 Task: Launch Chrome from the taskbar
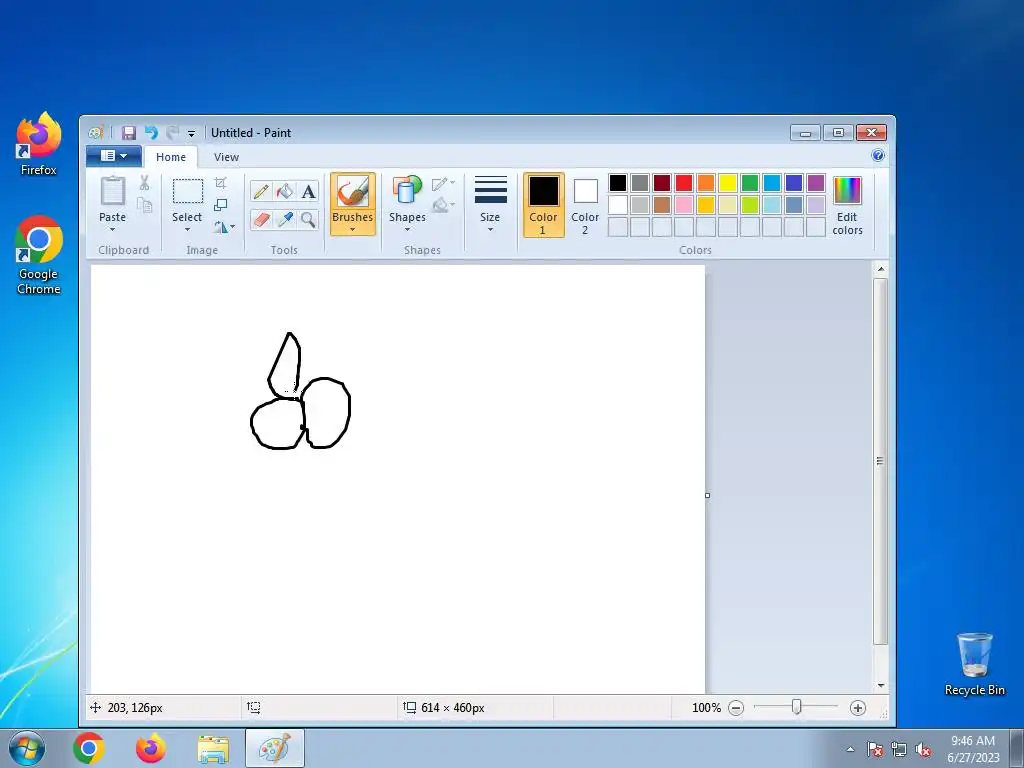click(89, 748)
